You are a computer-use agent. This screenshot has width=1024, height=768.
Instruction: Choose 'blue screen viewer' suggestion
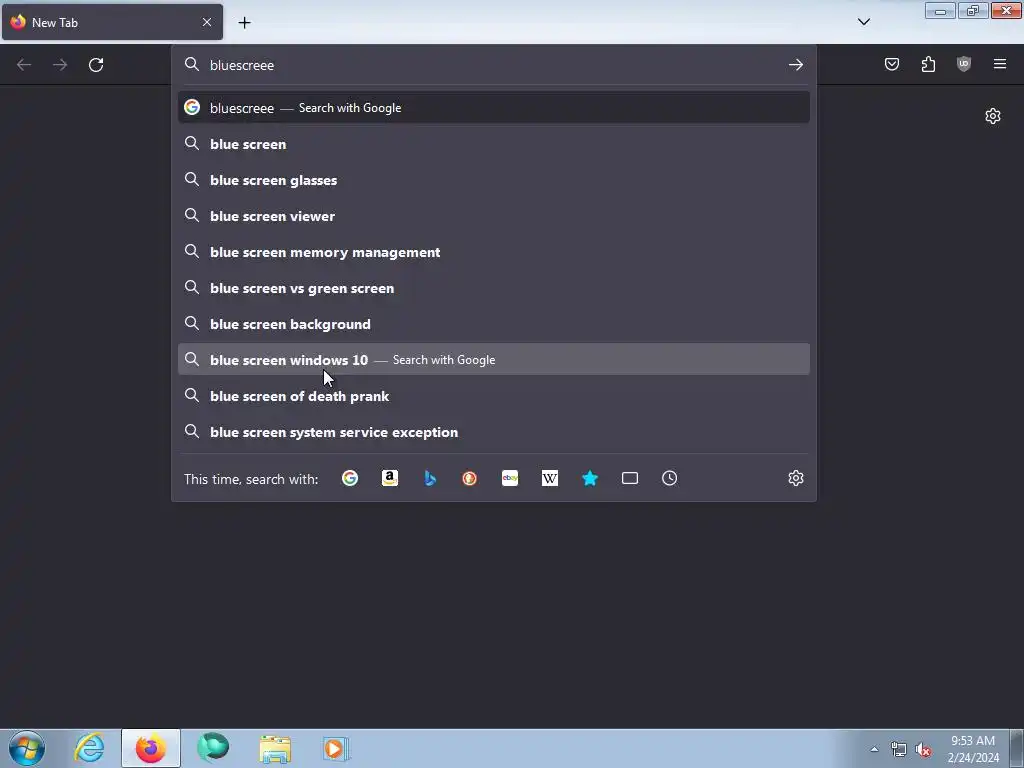pos(494,216)
